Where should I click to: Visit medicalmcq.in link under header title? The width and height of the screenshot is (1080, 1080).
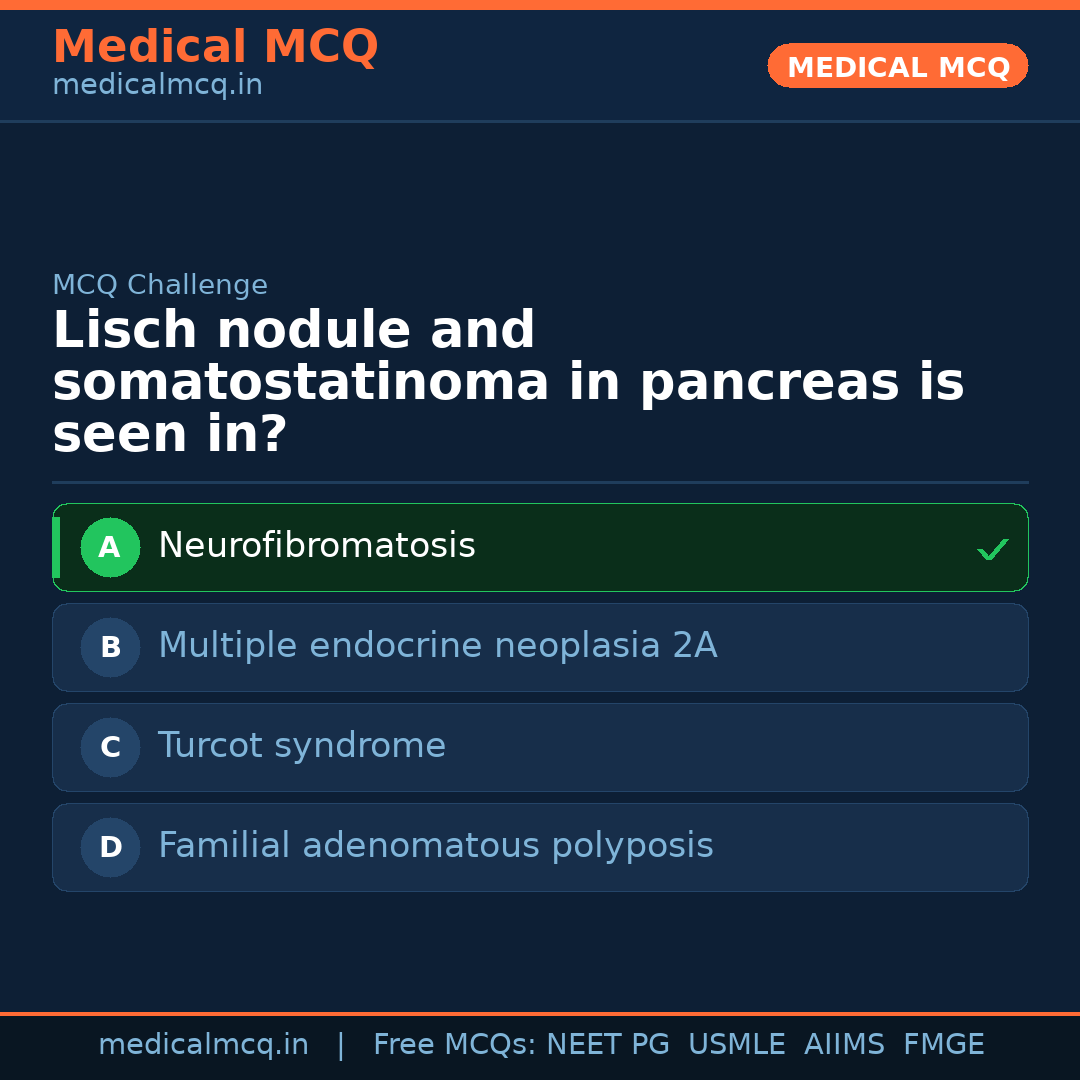pos(157,85)
